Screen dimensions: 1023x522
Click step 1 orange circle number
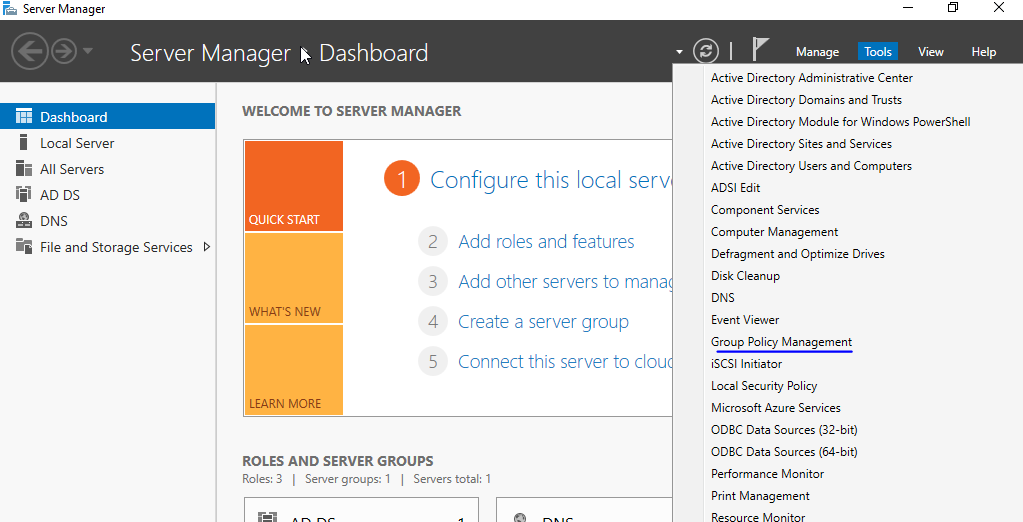click(402, 178)
